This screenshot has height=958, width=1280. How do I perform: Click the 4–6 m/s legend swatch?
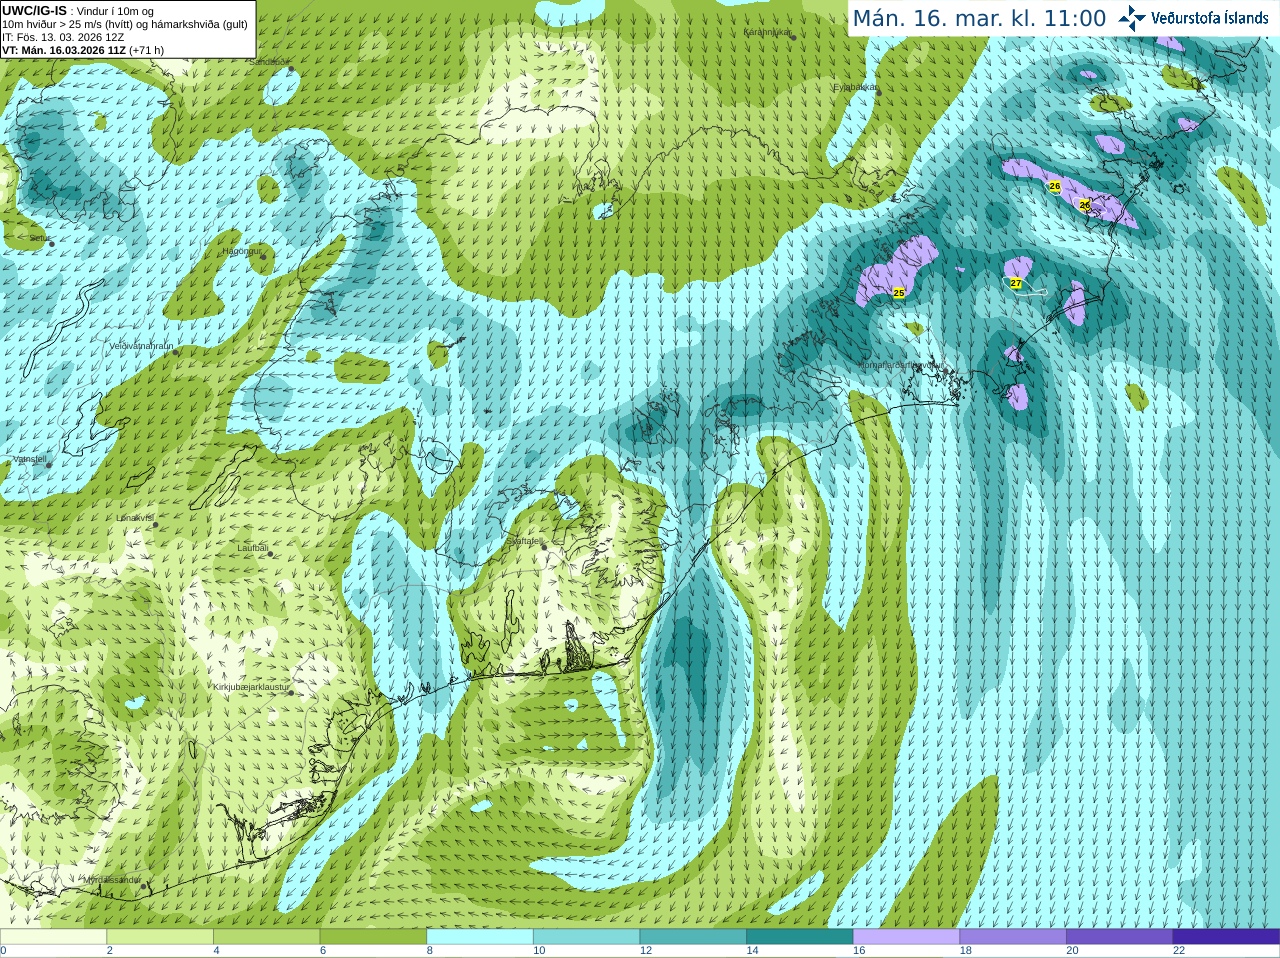tap(266, 937)
